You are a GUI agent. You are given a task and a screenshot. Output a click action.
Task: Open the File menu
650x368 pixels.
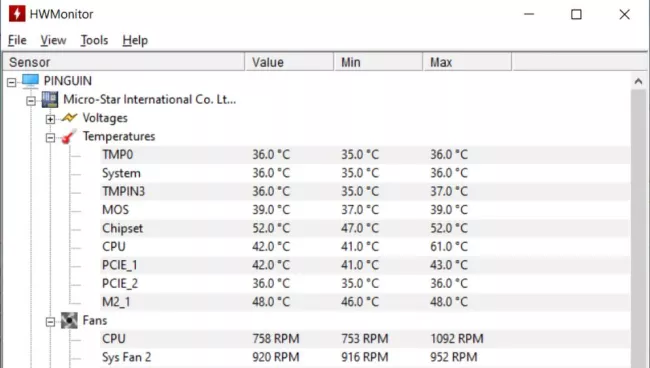pyautogui.click(x=17, y=40)
